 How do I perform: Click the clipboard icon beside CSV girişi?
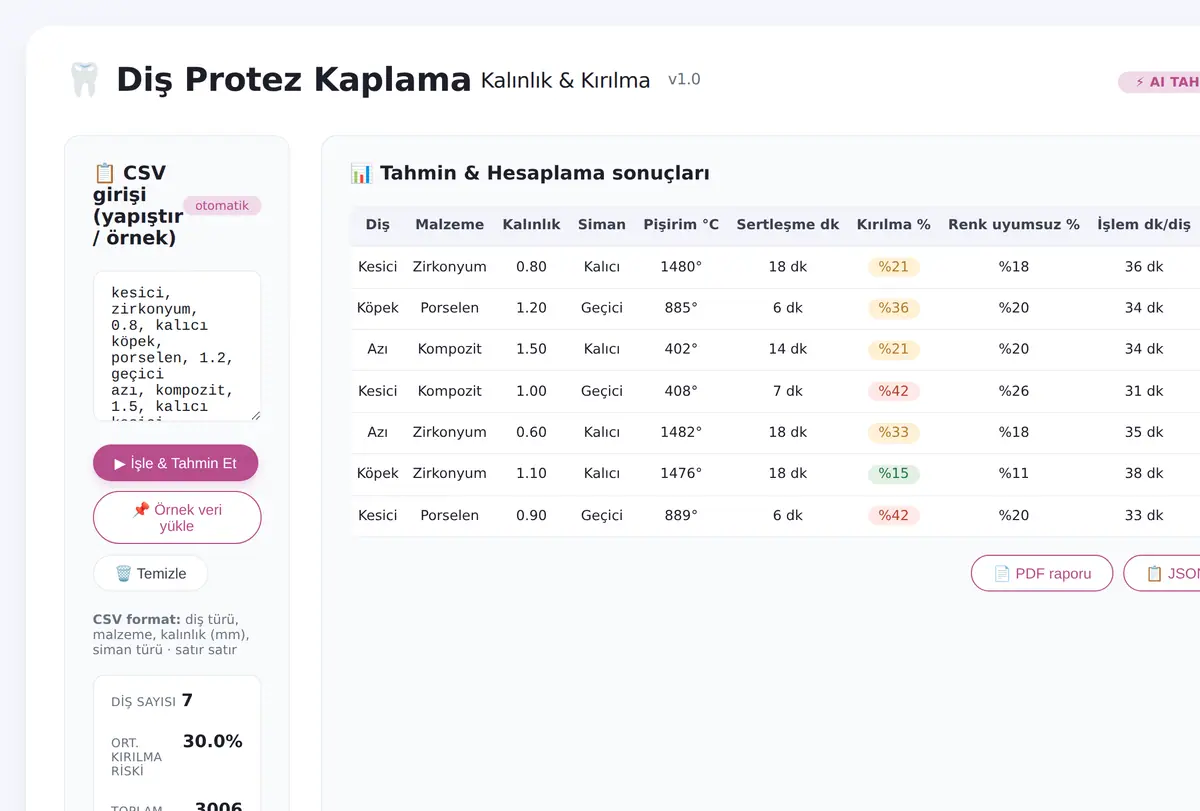105,173
